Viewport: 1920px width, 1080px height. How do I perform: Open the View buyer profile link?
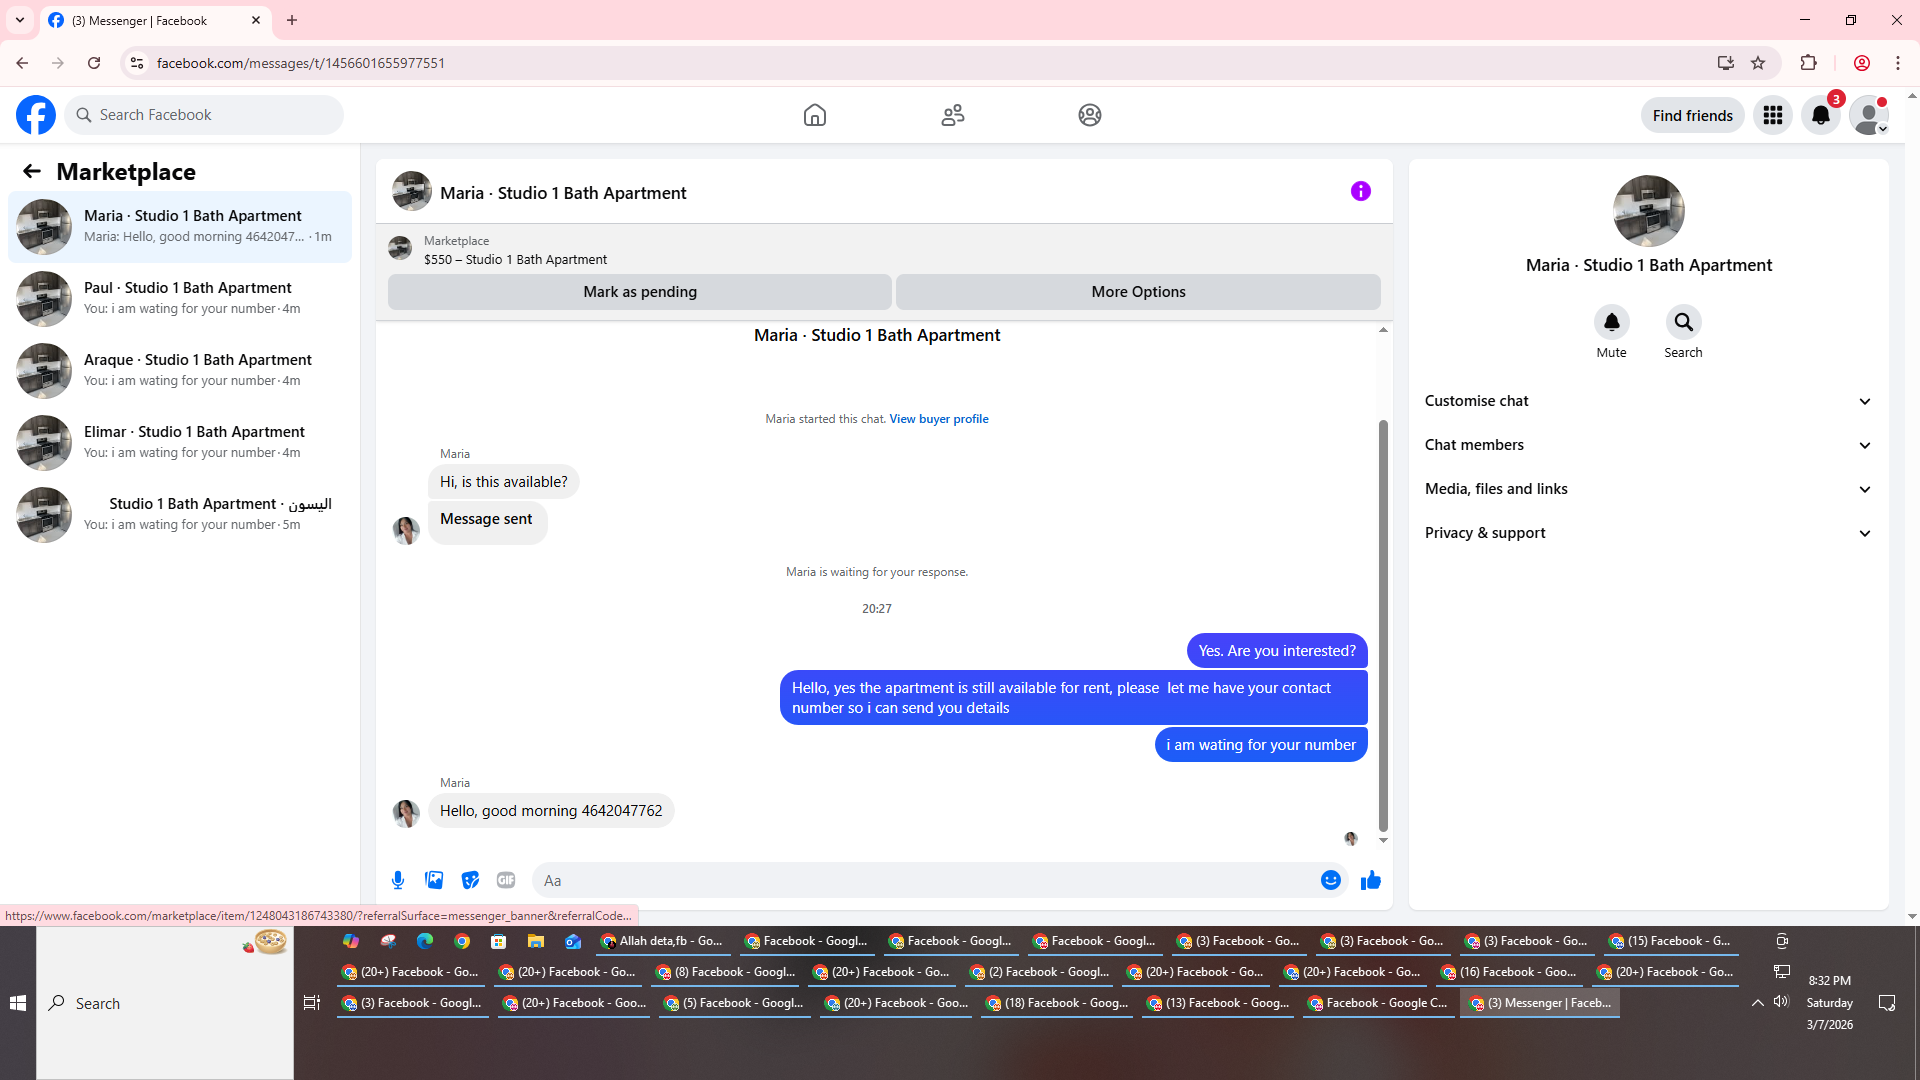[939, 419]
